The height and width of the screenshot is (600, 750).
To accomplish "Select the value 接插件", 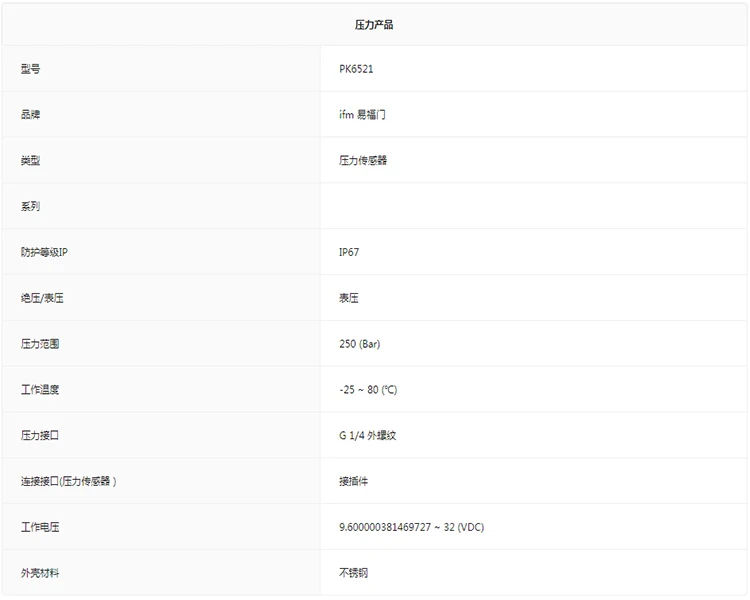I will point(353,481).
